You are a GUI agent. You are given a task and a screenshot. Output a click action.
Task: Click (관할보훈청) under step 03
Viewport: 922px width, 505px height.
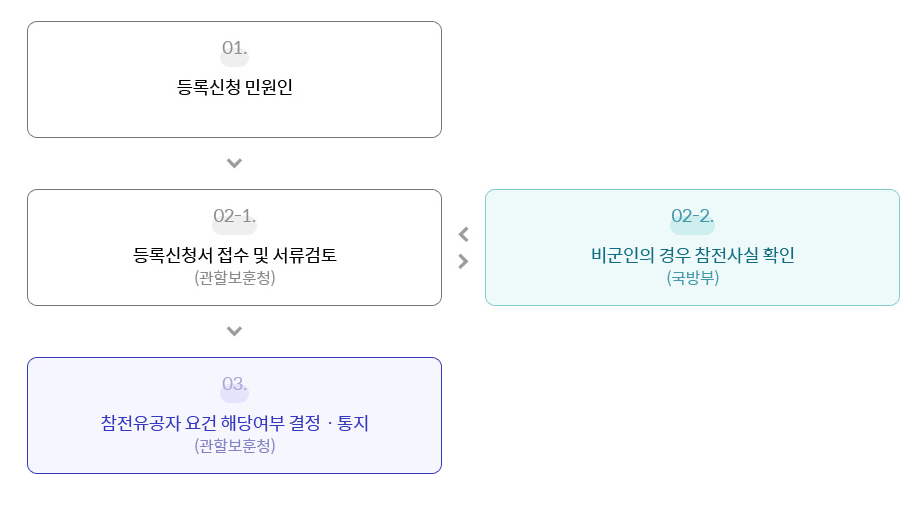(234, 446)
